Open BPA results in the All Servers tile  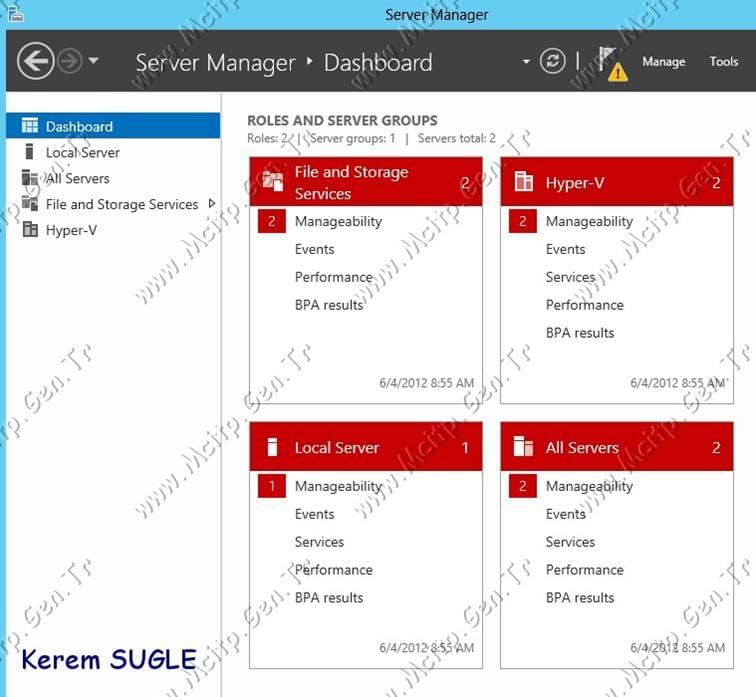580,598
